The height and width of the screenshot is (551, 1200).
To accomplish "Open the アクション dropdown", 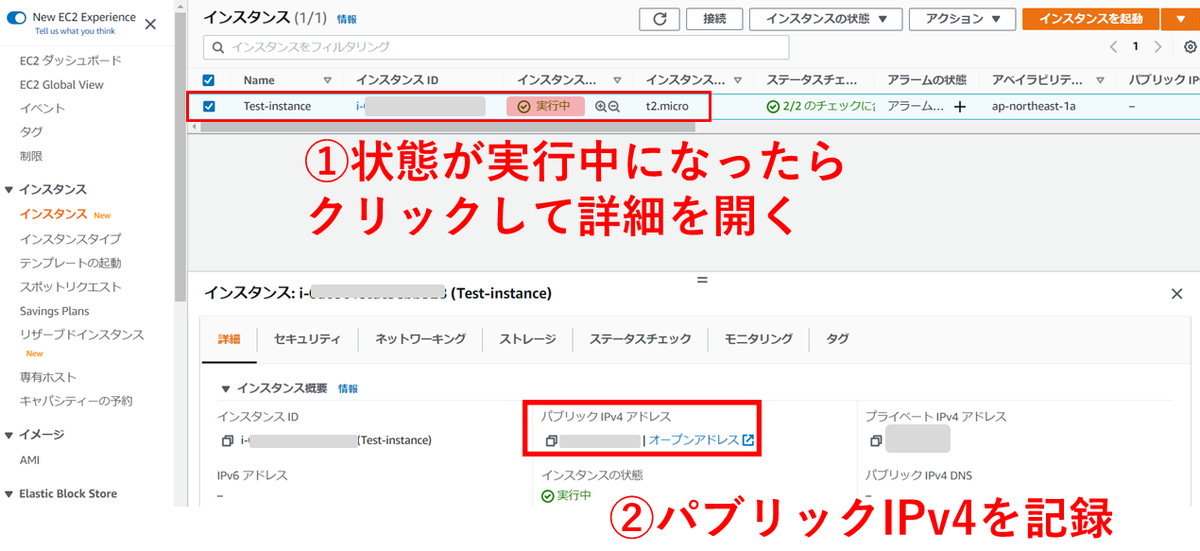I will [x=963, y=19].
